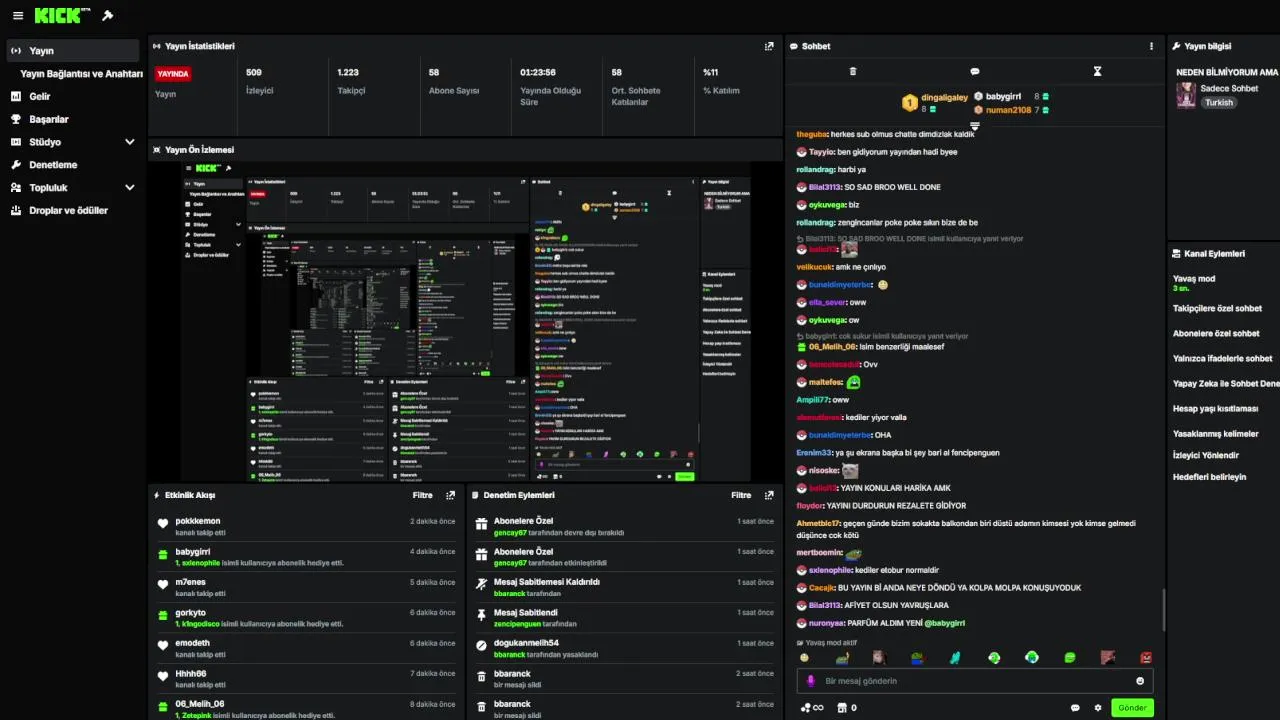Viewport: 1280px width, 720px height.
Task: Select gorkyto row in activity feed
Action: (x=306, y=617)
